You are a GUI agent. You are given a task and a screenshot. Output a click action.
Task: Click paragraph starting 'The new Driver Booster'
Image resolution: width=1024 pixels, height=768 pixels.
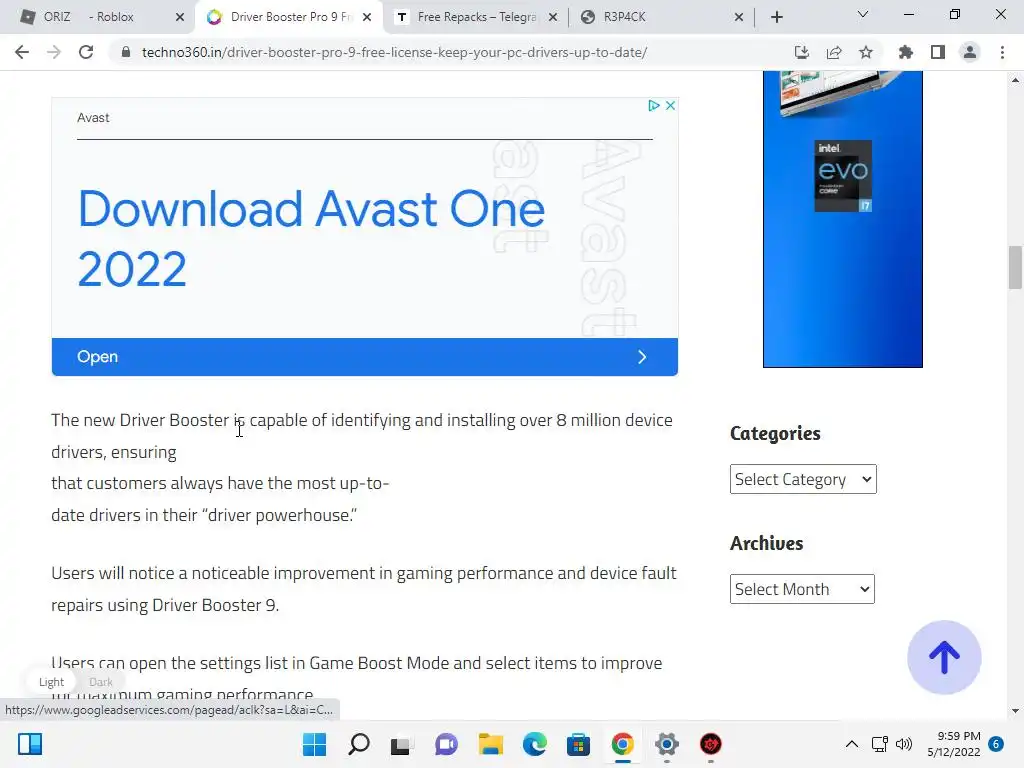362,468
